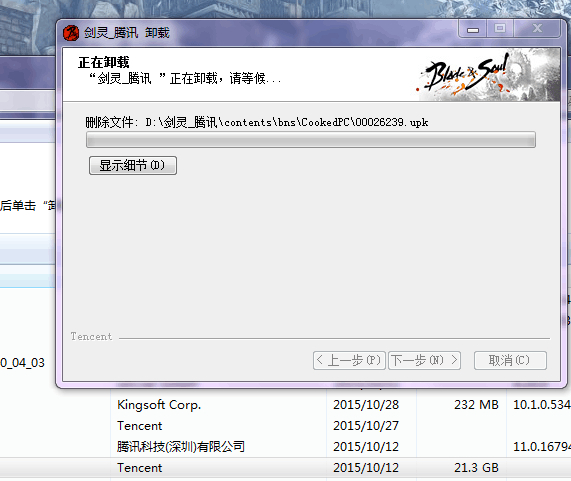Image resolution: width=571 pixels, height=481 pixels.
Task: Click the Blade & Soul logo banner
Action: point(488,75)
